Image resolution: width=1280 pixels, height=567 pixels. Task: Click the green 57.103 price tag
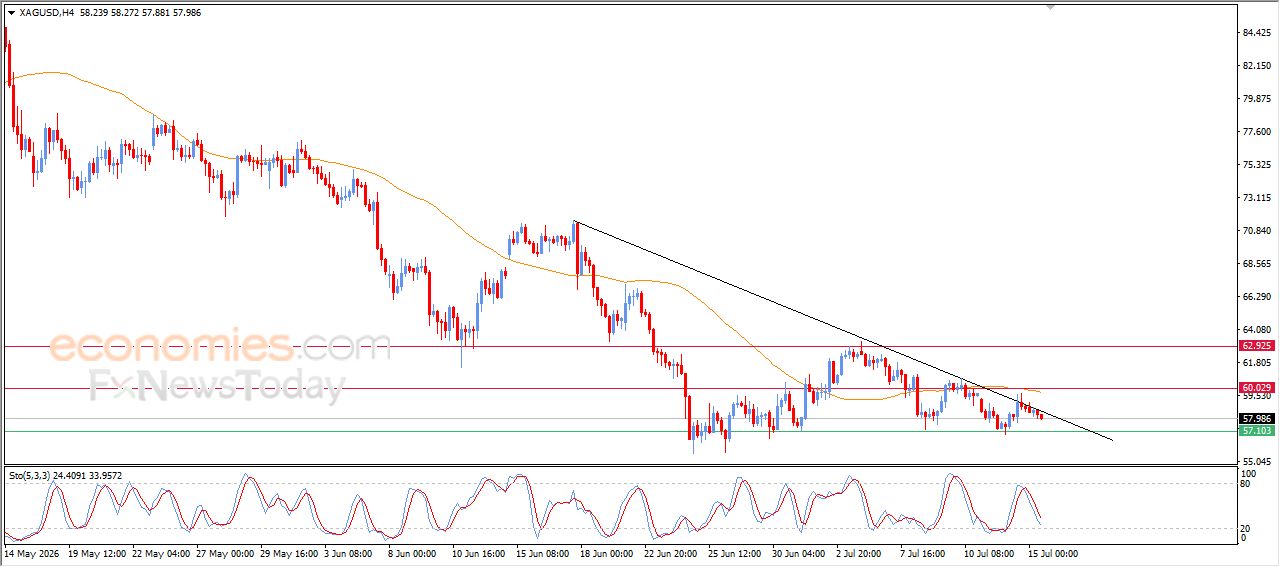coord(1256,431)
